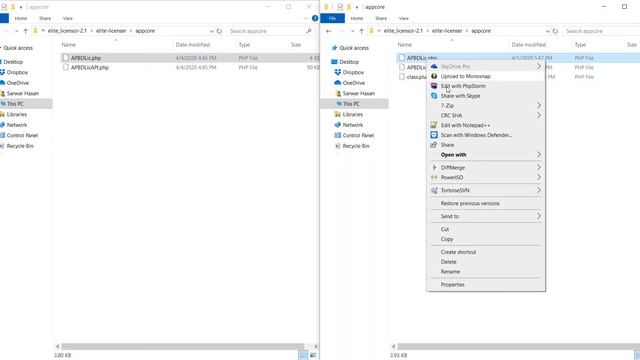Image resolution: width=640 pixels, height=360 pixels.
Task: Click the refresh icon in left window address bar
Action: click(219, 31)
